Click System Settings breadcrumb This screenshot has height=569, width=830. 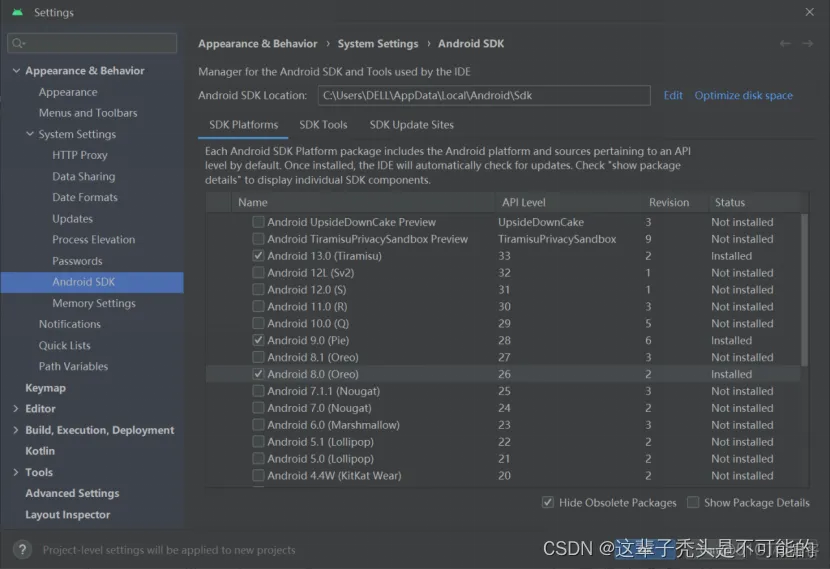pos(378,44)
